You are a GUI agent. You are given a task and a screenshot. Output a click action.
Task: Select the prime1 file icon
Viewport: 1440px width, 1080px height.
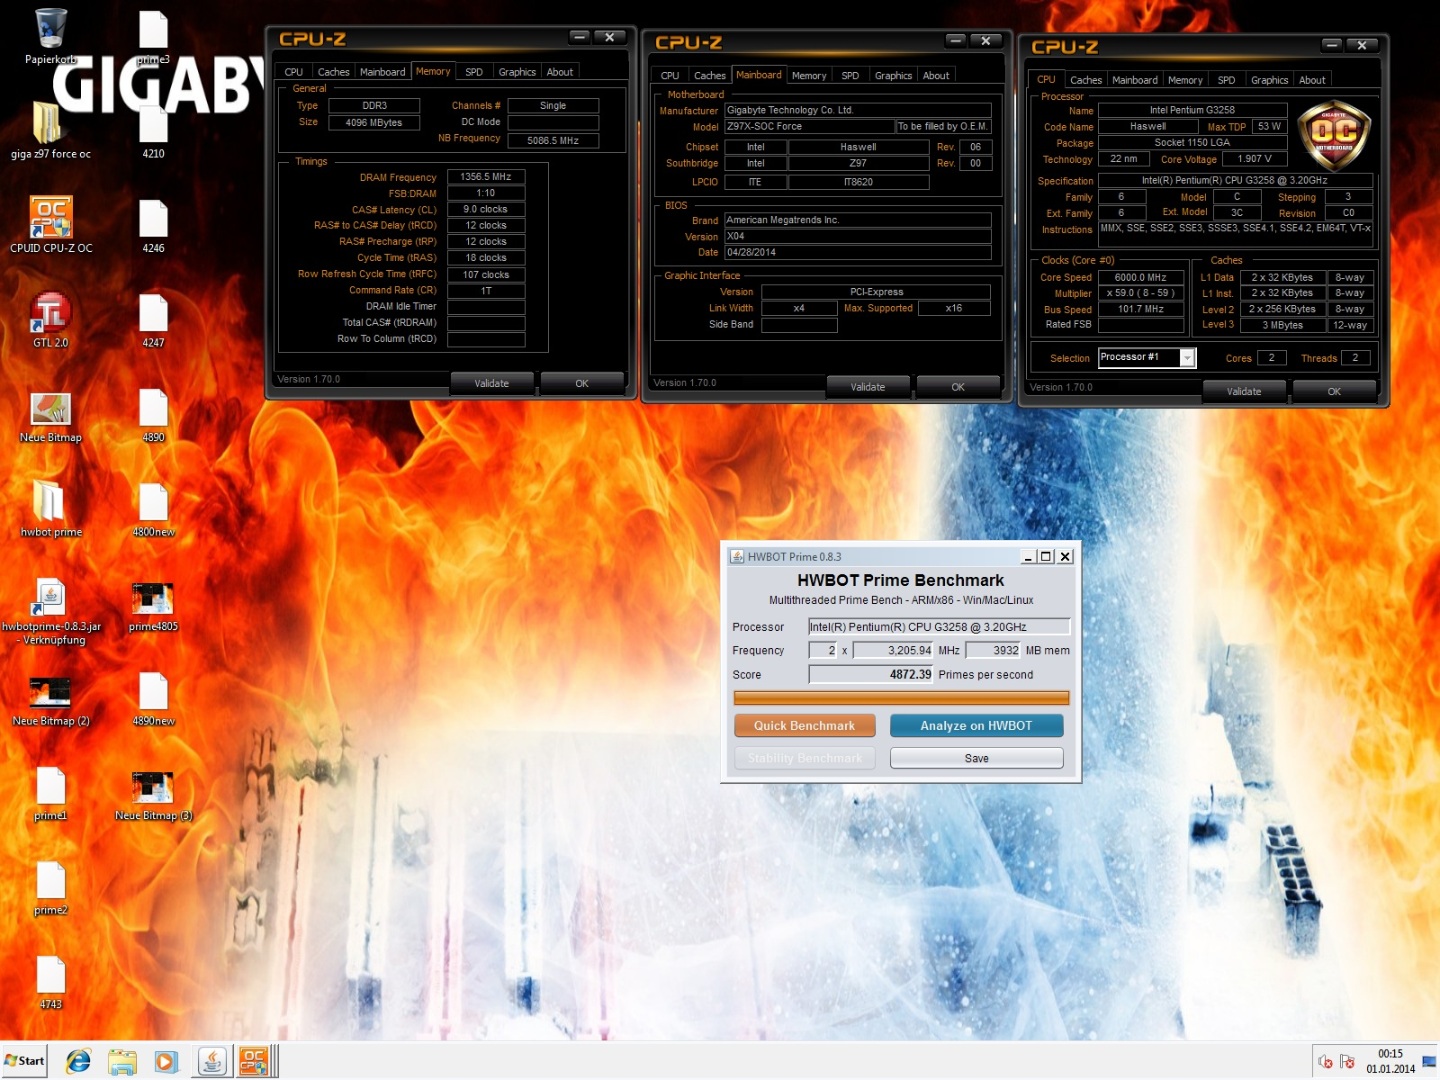pyautogui.click(x=50, y=786)
